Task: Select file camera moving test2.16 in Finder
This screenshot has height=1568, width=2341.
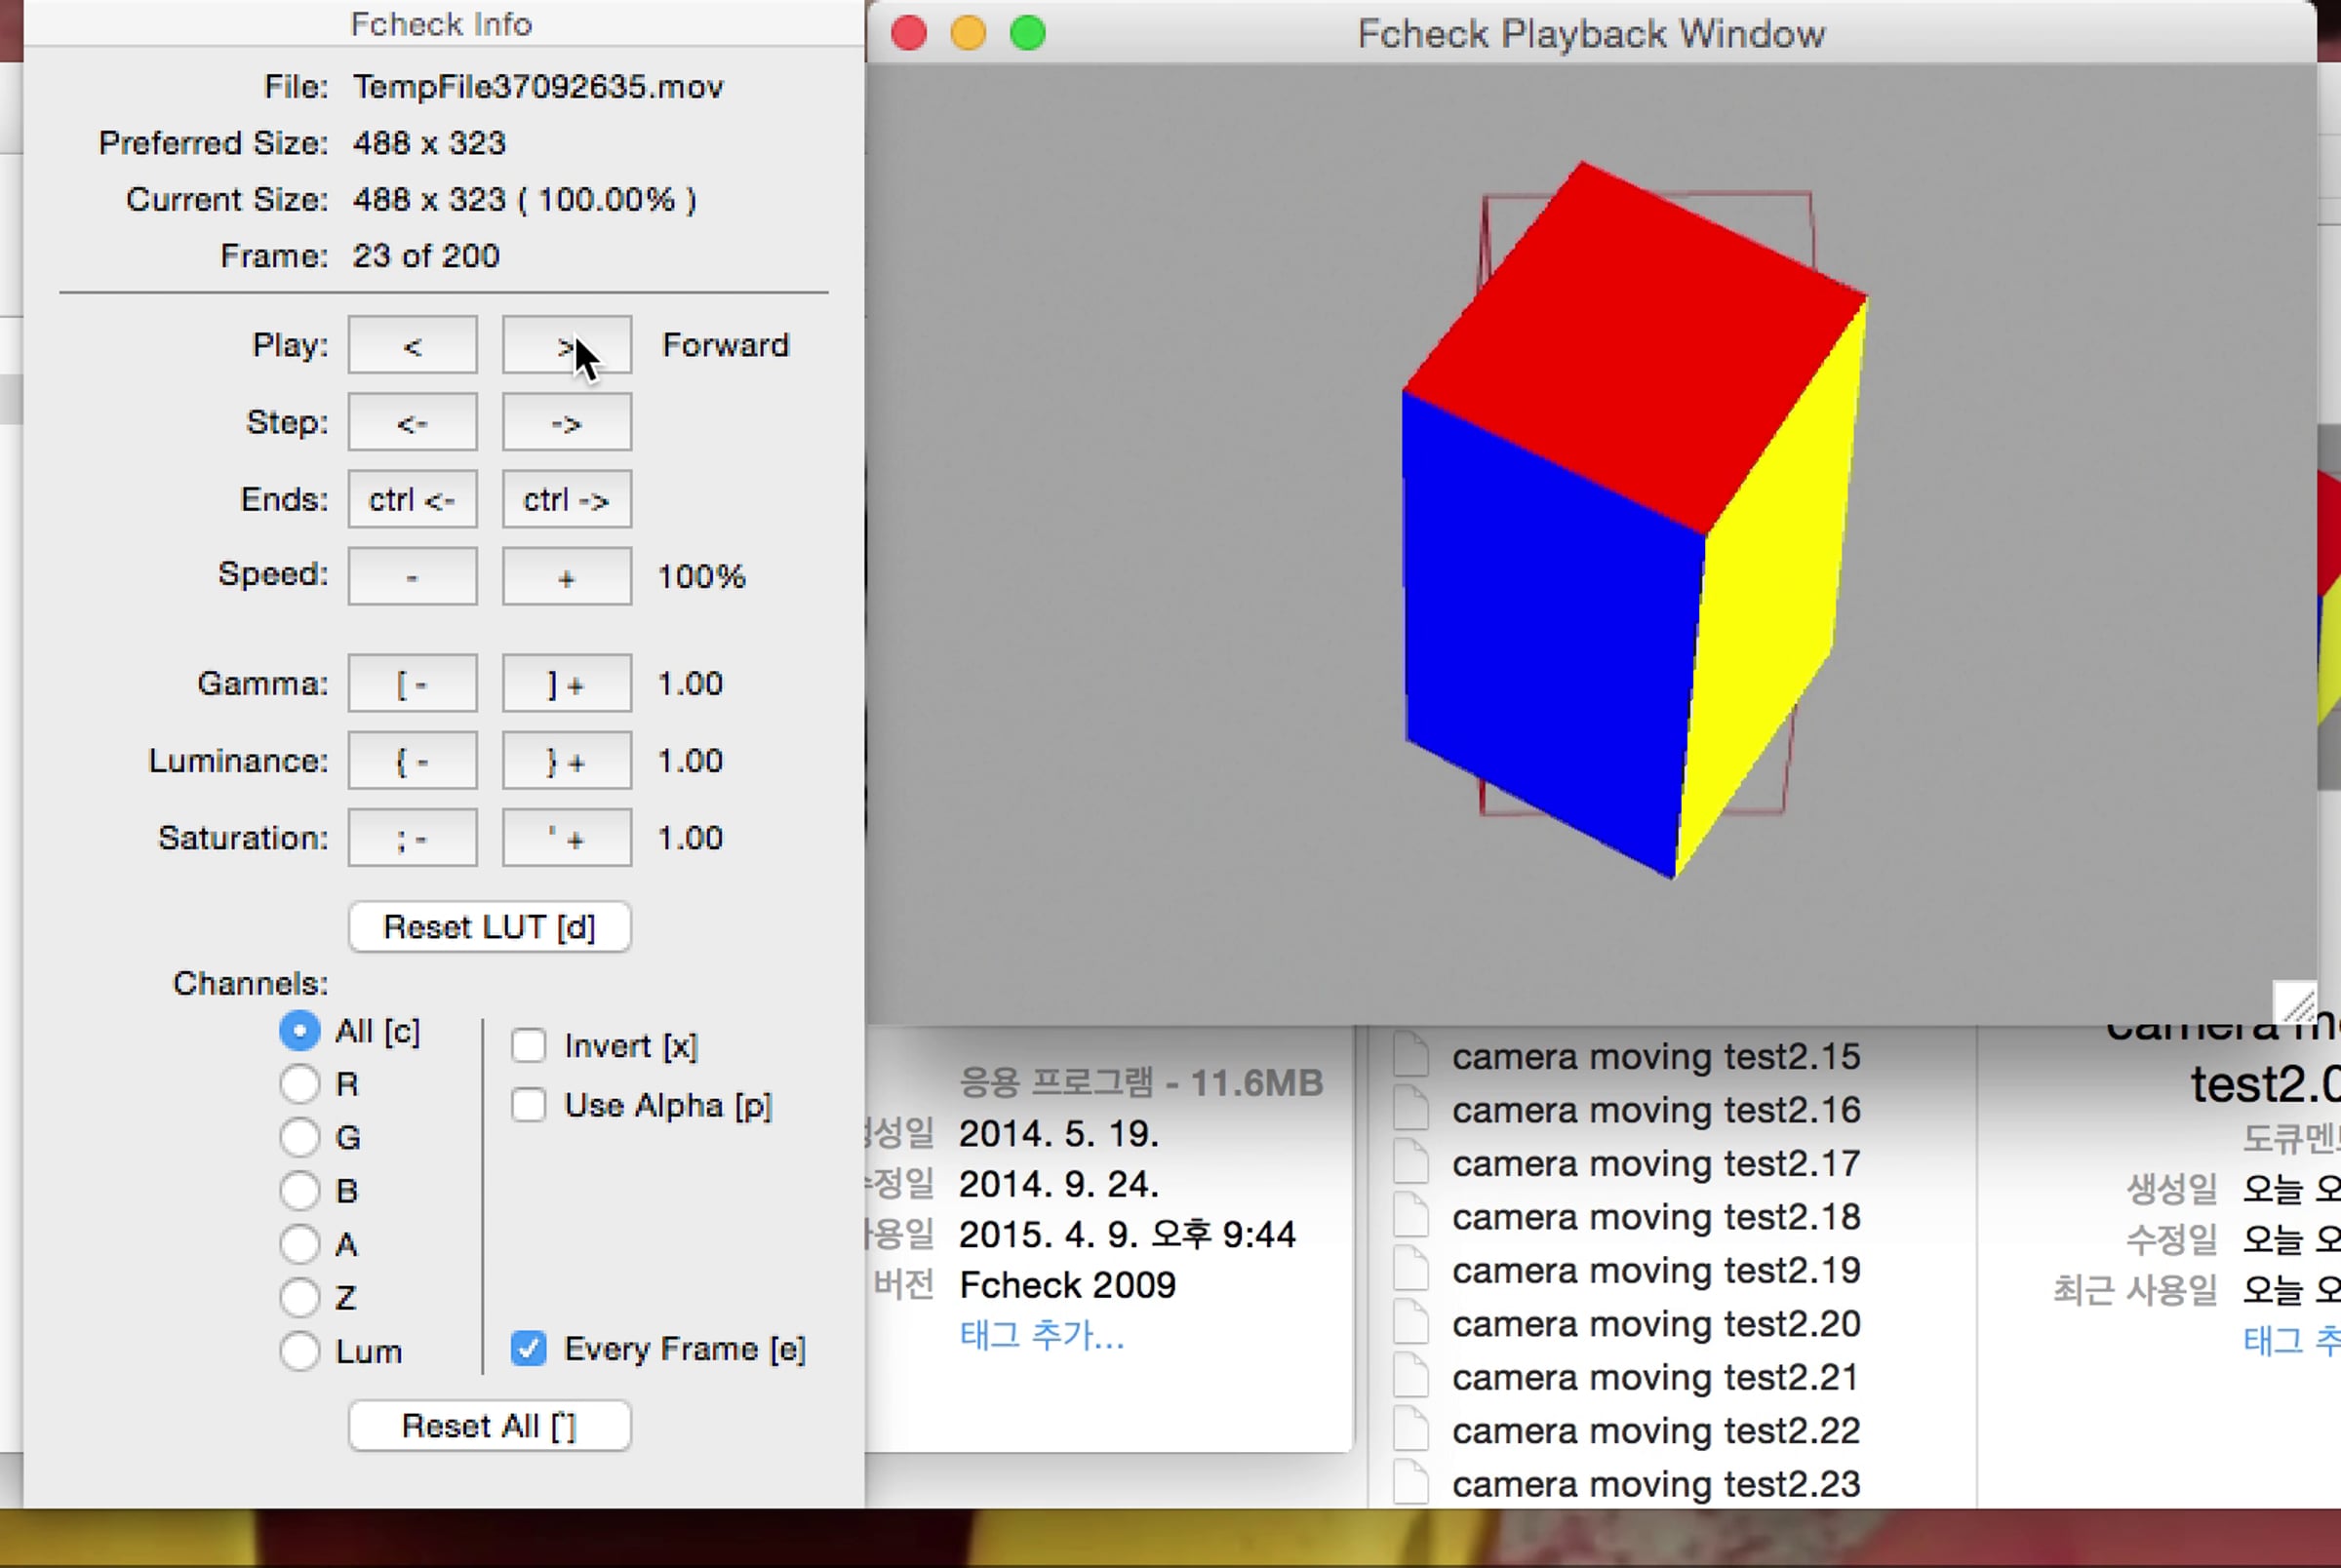Action: tap(1656, 1110)
